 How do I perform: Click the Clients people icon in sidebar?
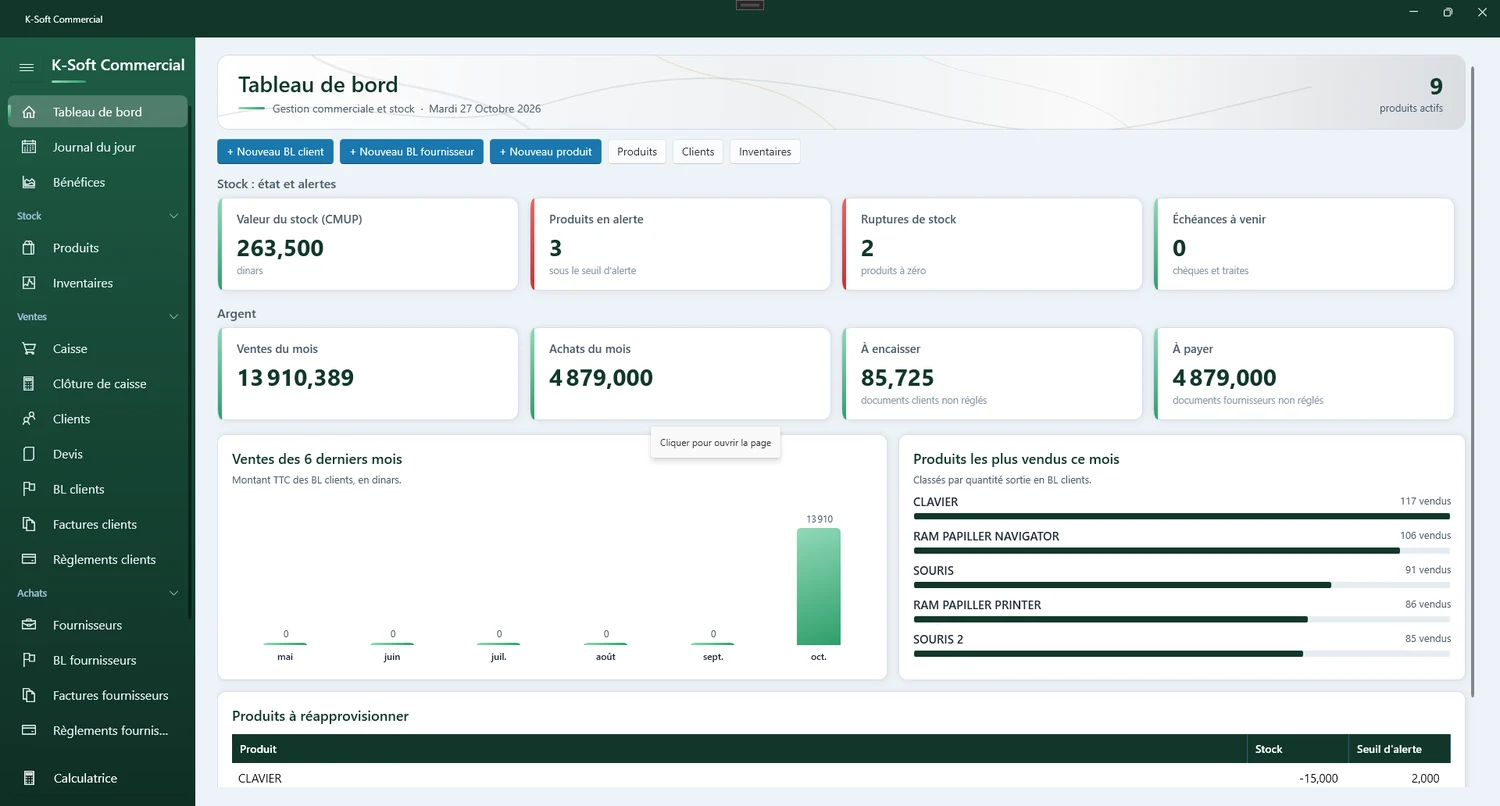pos(29,419)
